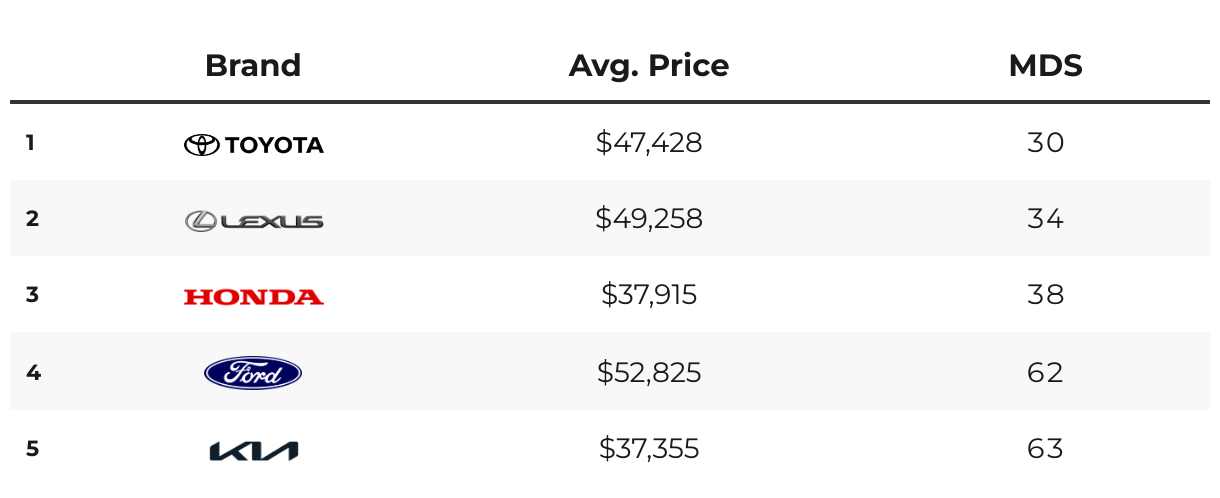Select Toyota's average price $47,428
Image resolution: width=1220 pixels, height=498 pixels.
pos(649,143)
